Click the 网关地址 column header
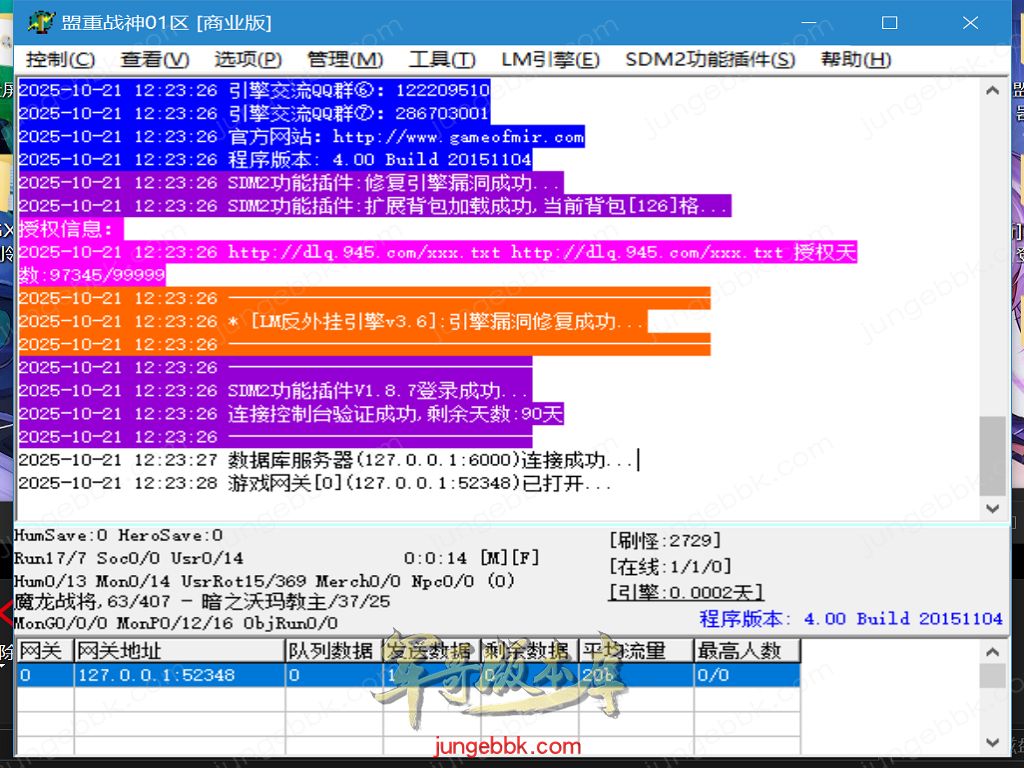The width and height of the screenshot is (1024, 768). pos(178,651)
